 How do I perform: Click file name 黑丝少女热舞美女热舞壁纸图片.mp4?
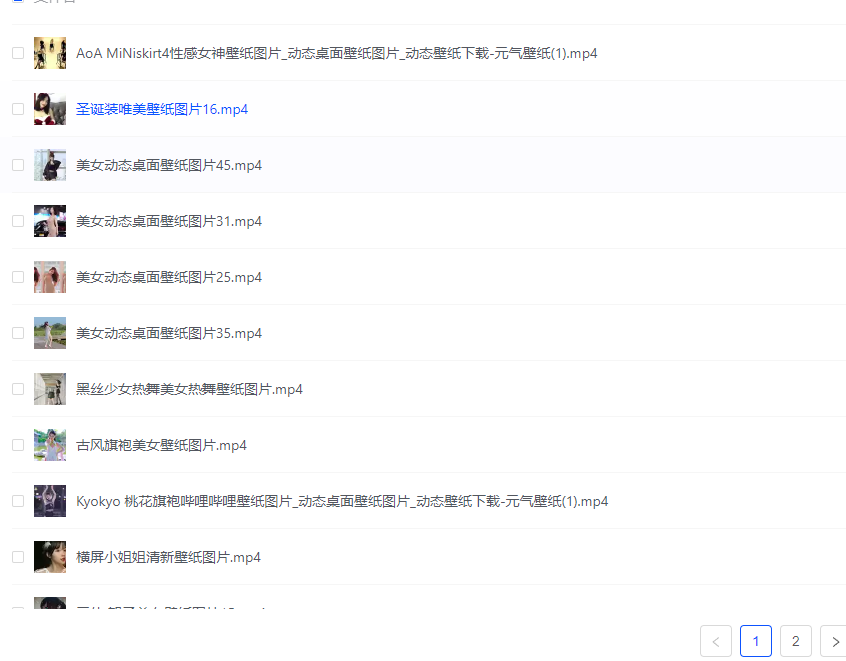click(x=189, y=389)
